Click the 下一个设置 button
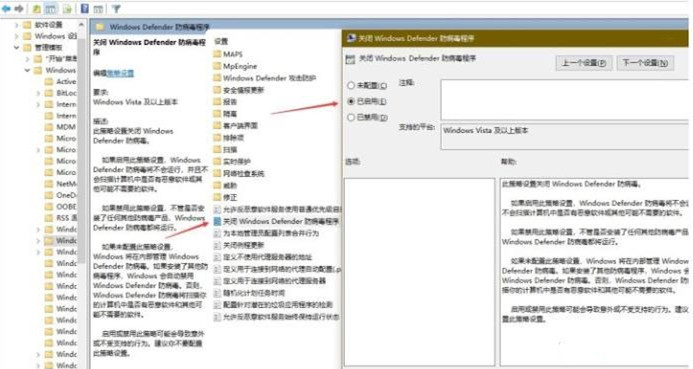This screenshot has height=369, width=693. tap(645, 63)
